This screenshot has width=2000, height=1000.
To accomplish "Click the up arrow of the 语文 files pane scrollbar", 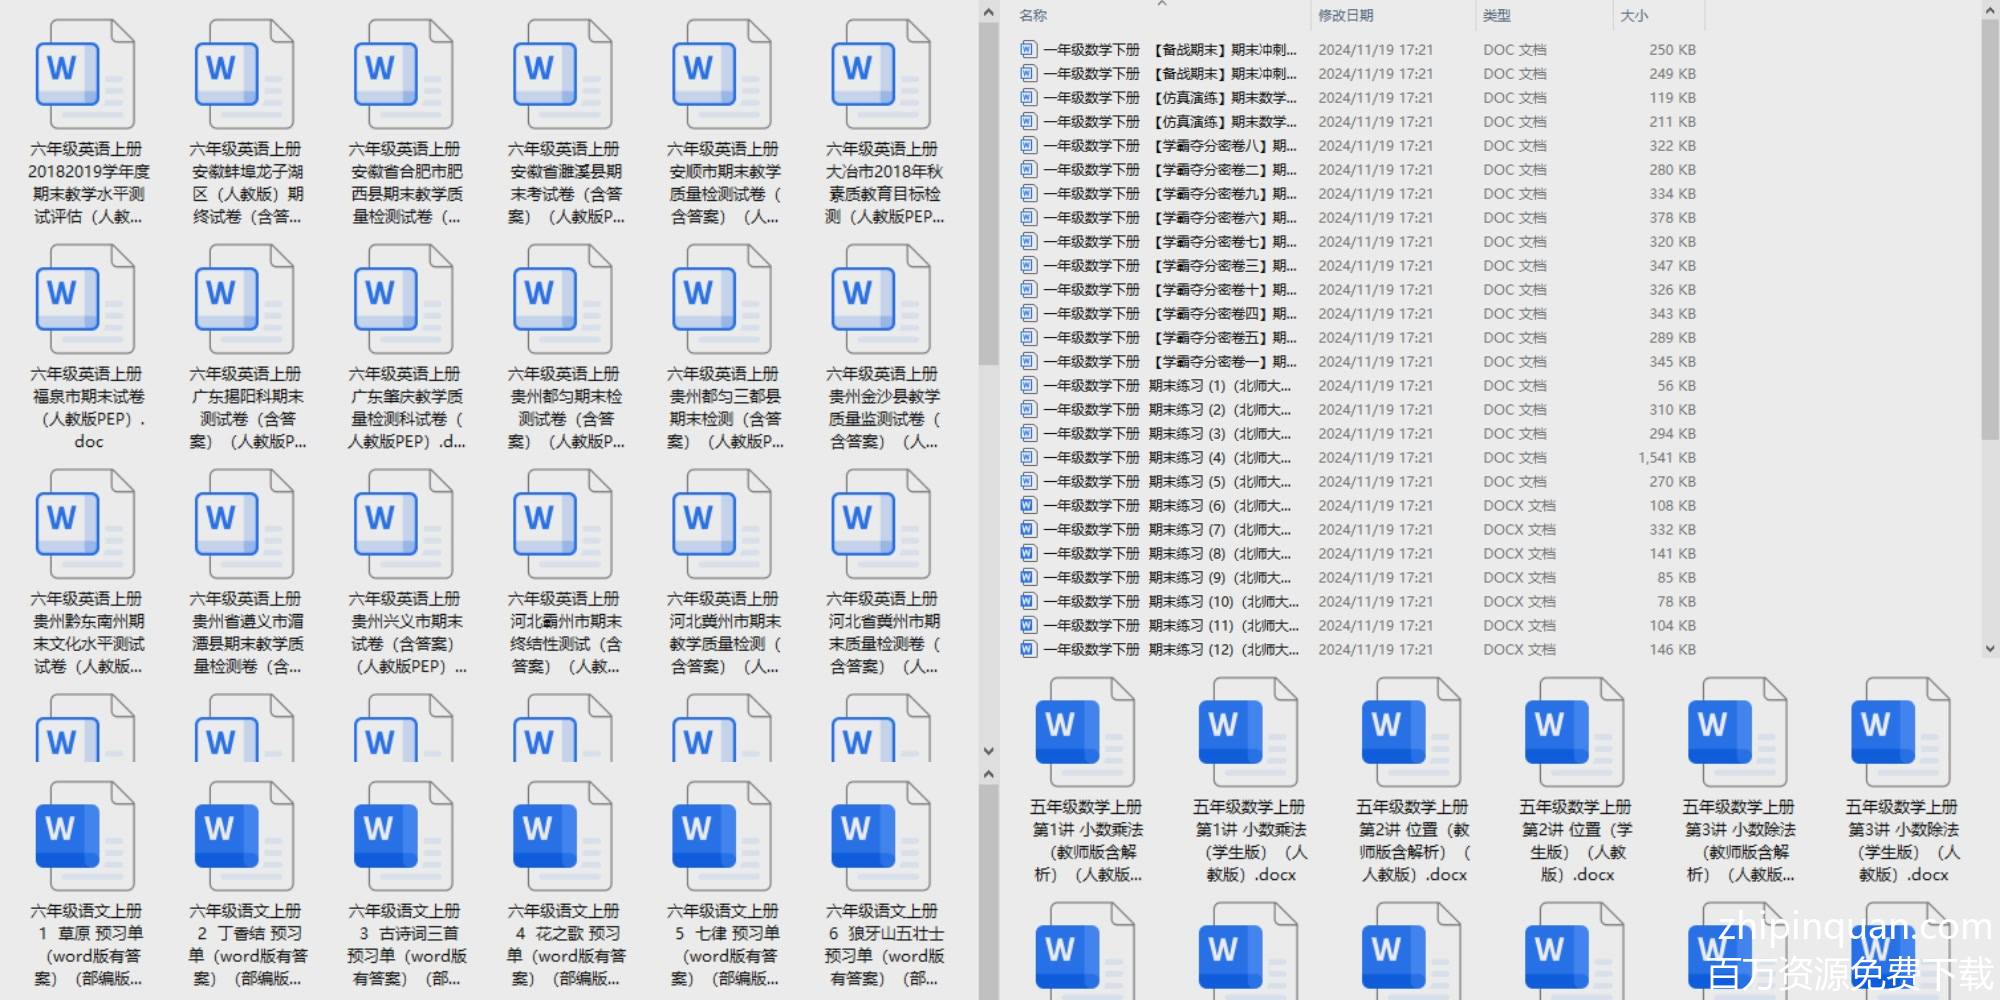I will tap(988, 774).
